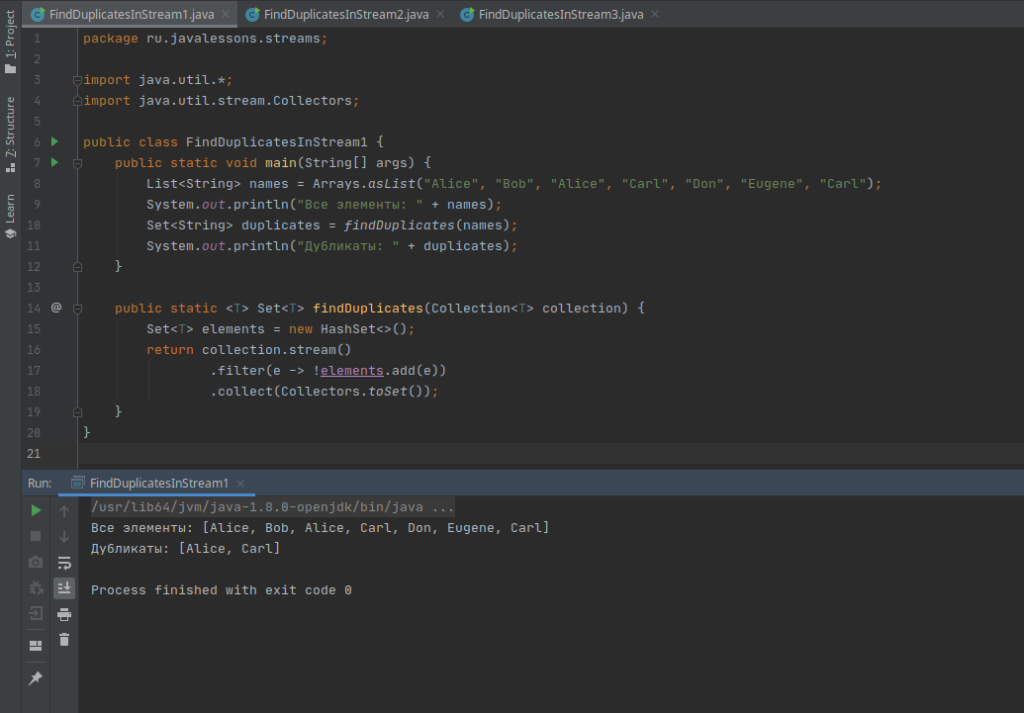This screenshot has width=1024, height=713.
Task: Collapse the findDuplicates method fold marker
Action: pyautogui.click(x=77, y=308)
